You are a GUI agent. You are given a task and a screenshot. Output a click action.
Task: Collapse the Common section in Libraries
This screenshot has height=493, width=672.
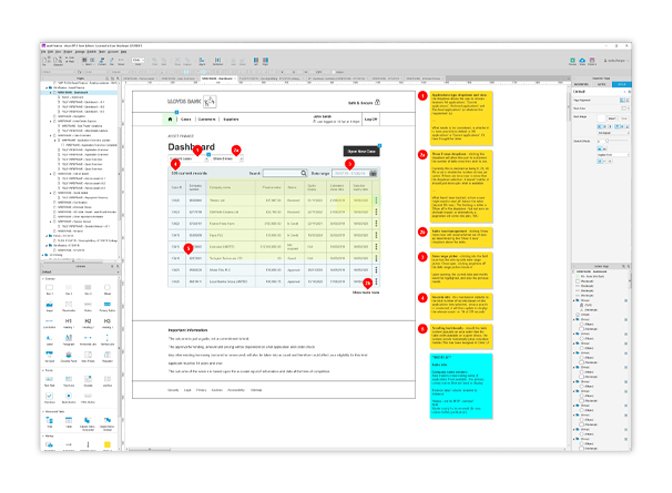[44, 279]
